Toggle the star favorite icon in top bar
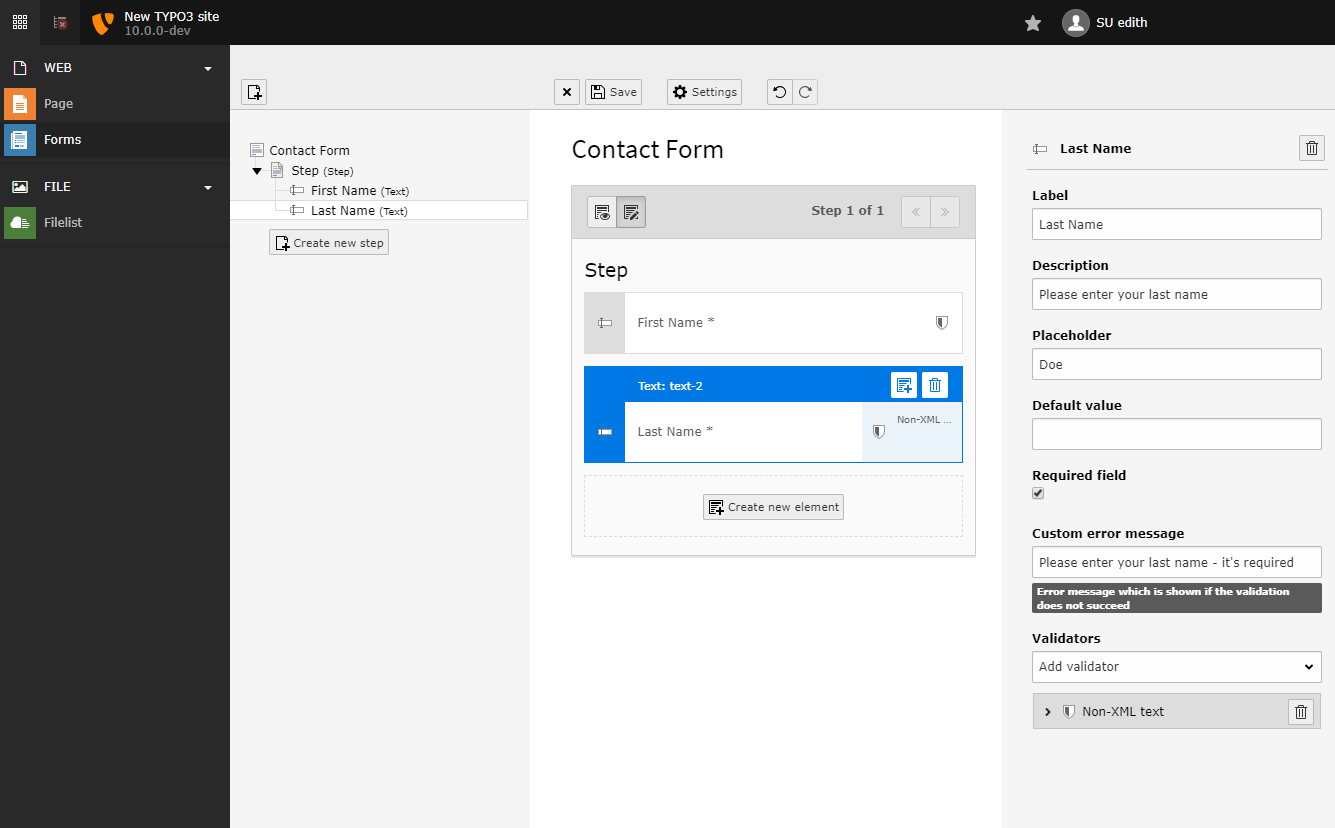The width and height of the screenshot is (1335, 828). (x=1032, y=22)
